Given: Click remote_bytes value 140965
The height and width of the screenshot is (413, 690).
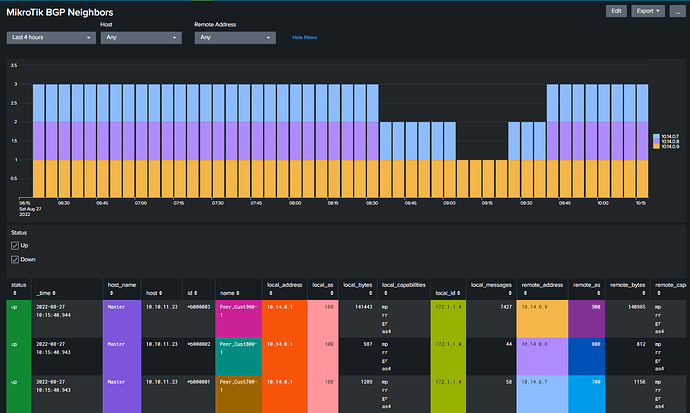Looking at the screenshot, I should coord(636,307).
